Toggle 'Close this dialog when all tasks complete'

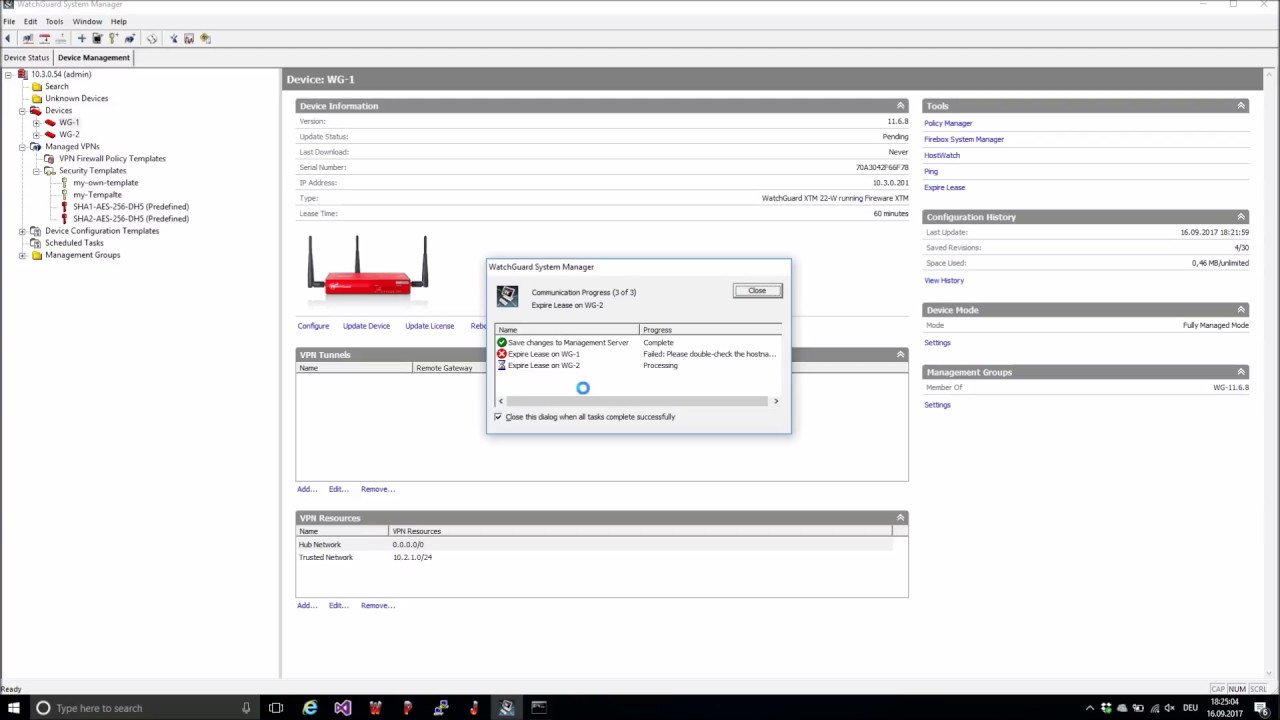[498, 417]
